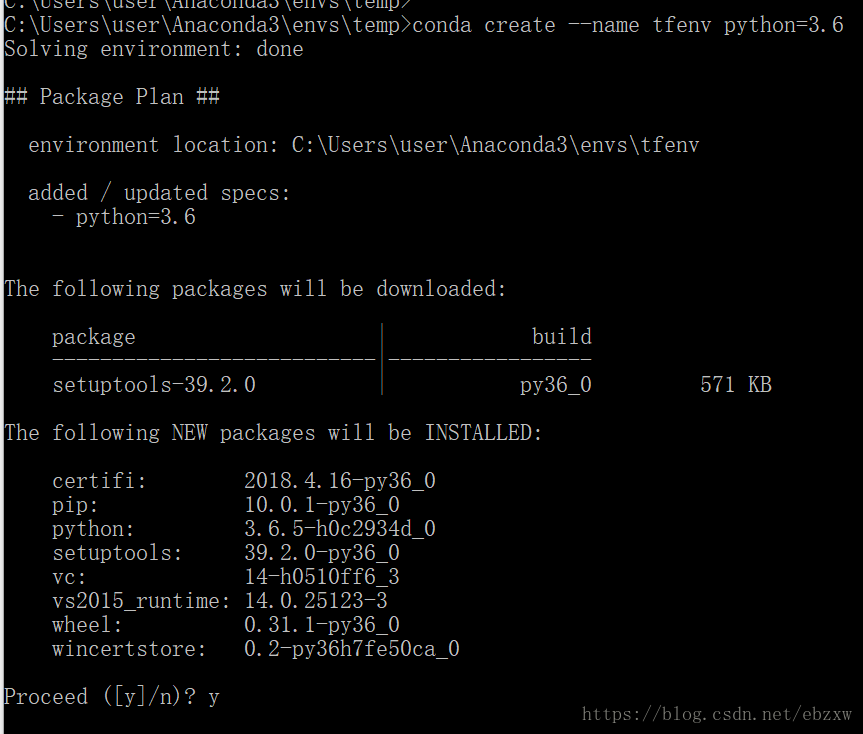Click the '571 KB' size value
Image resolution: width=863 pixels, height=734 pixels.
click(x=736, y=385)
